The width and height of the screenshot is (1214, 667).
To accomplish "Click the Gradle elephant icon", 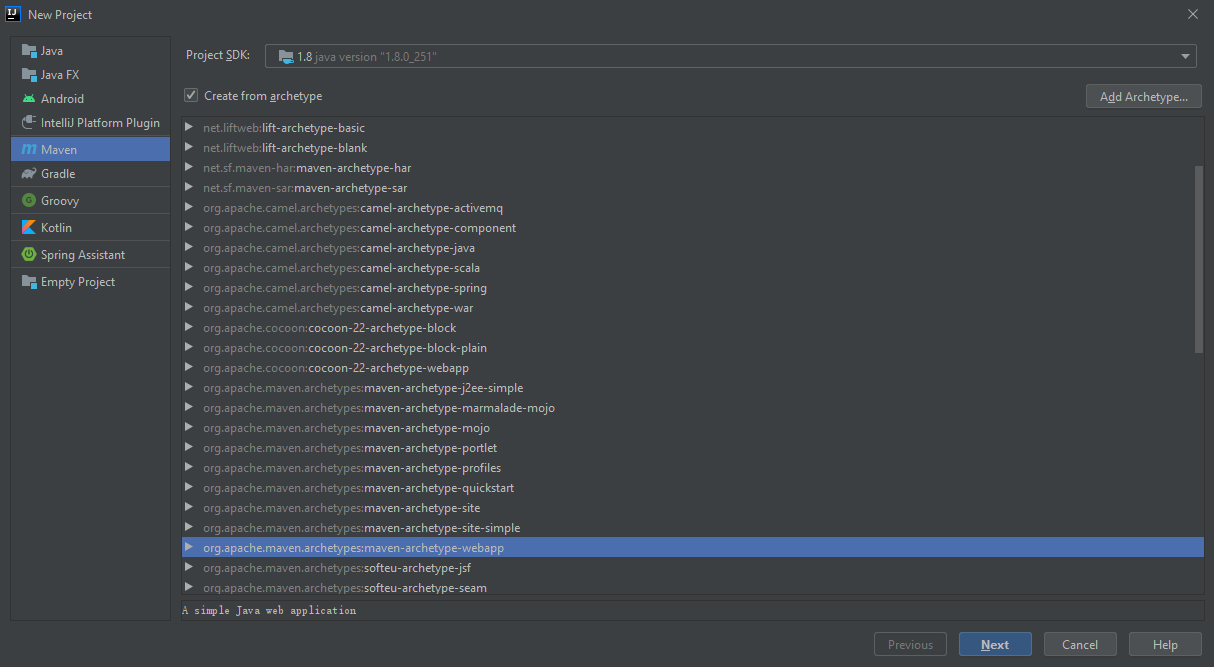I will coord(28,173).
